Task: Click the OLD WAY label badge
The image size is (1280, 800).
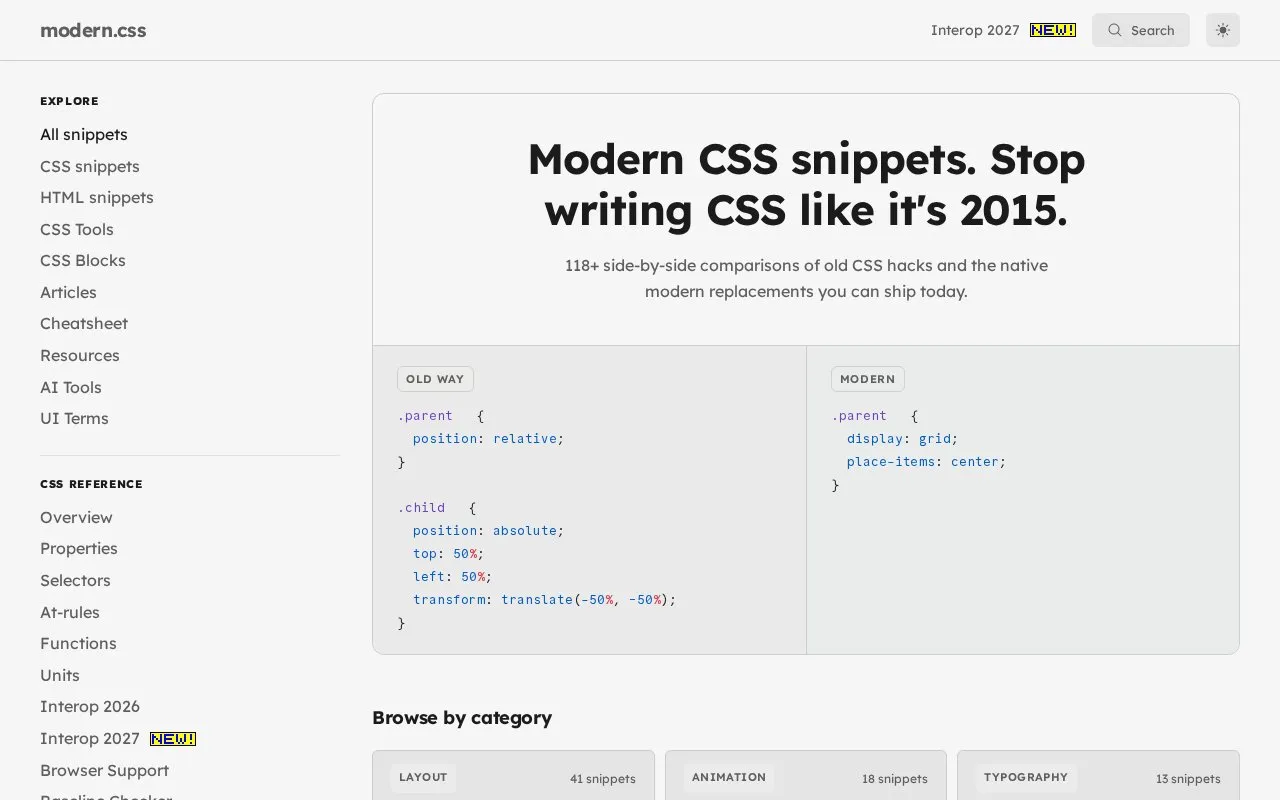Action: pyautogui.click(x=435, y=379)
